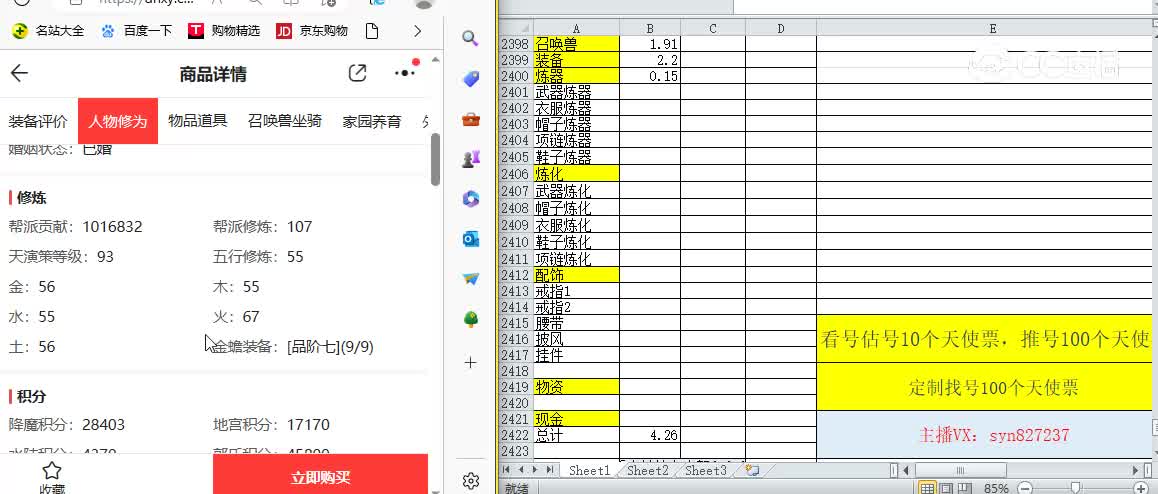Select column A header in Excel
The height and width of the screenshot is (494, 1158).
[x=576, y=28]
